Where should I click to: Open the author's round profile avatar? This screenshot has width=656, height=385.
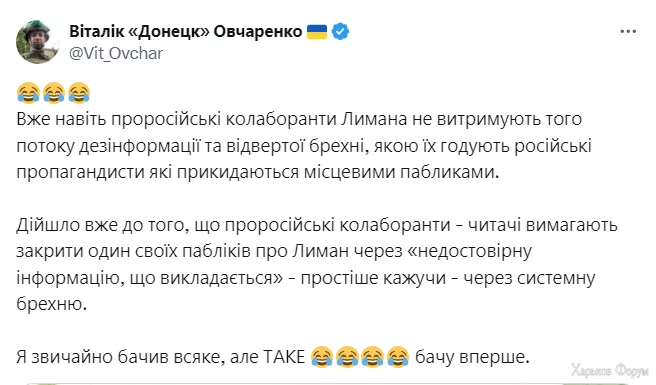pyautogui.click(x=38, y=42)
